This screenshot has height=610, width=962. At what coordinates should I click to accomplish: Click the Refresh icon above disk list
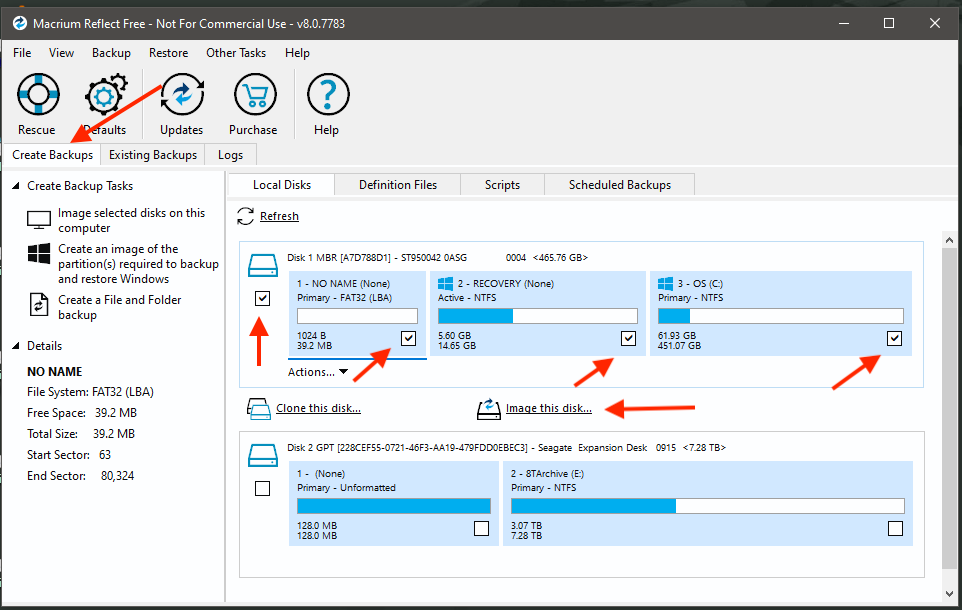click(x=246, y=216)
